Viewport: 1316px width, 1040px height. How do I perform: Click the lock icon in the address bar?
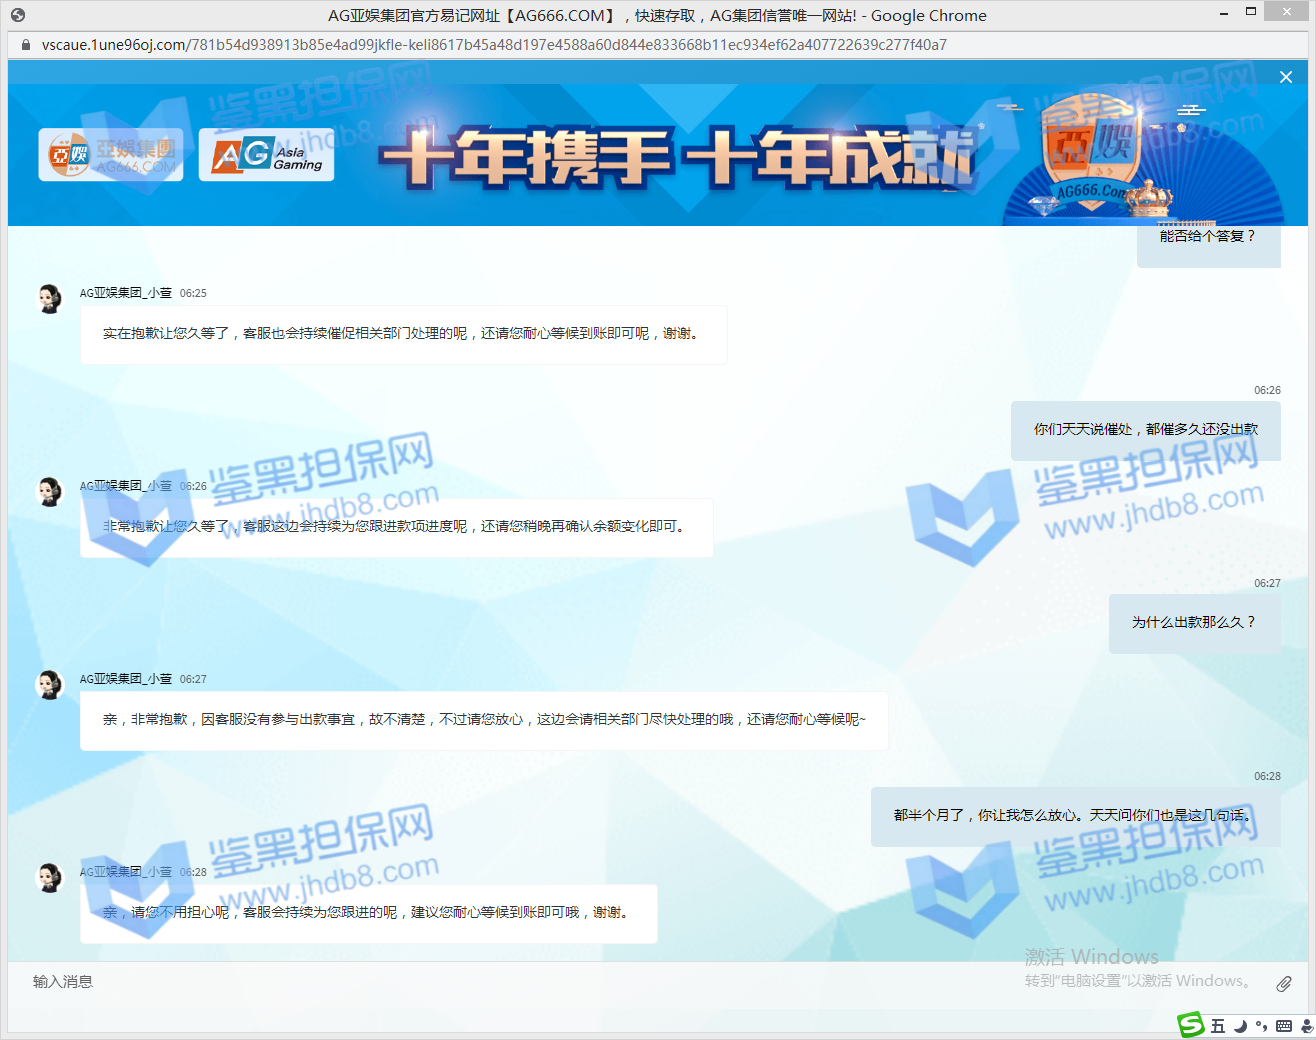click(26, 45)
